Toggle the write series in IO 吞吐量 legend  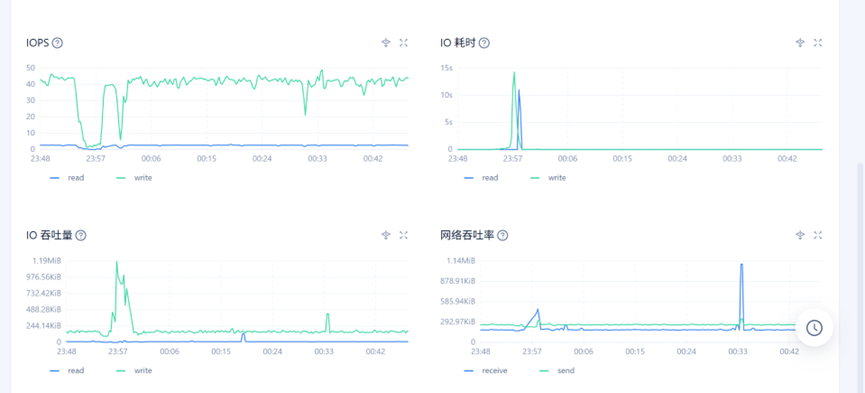point(134,370)
